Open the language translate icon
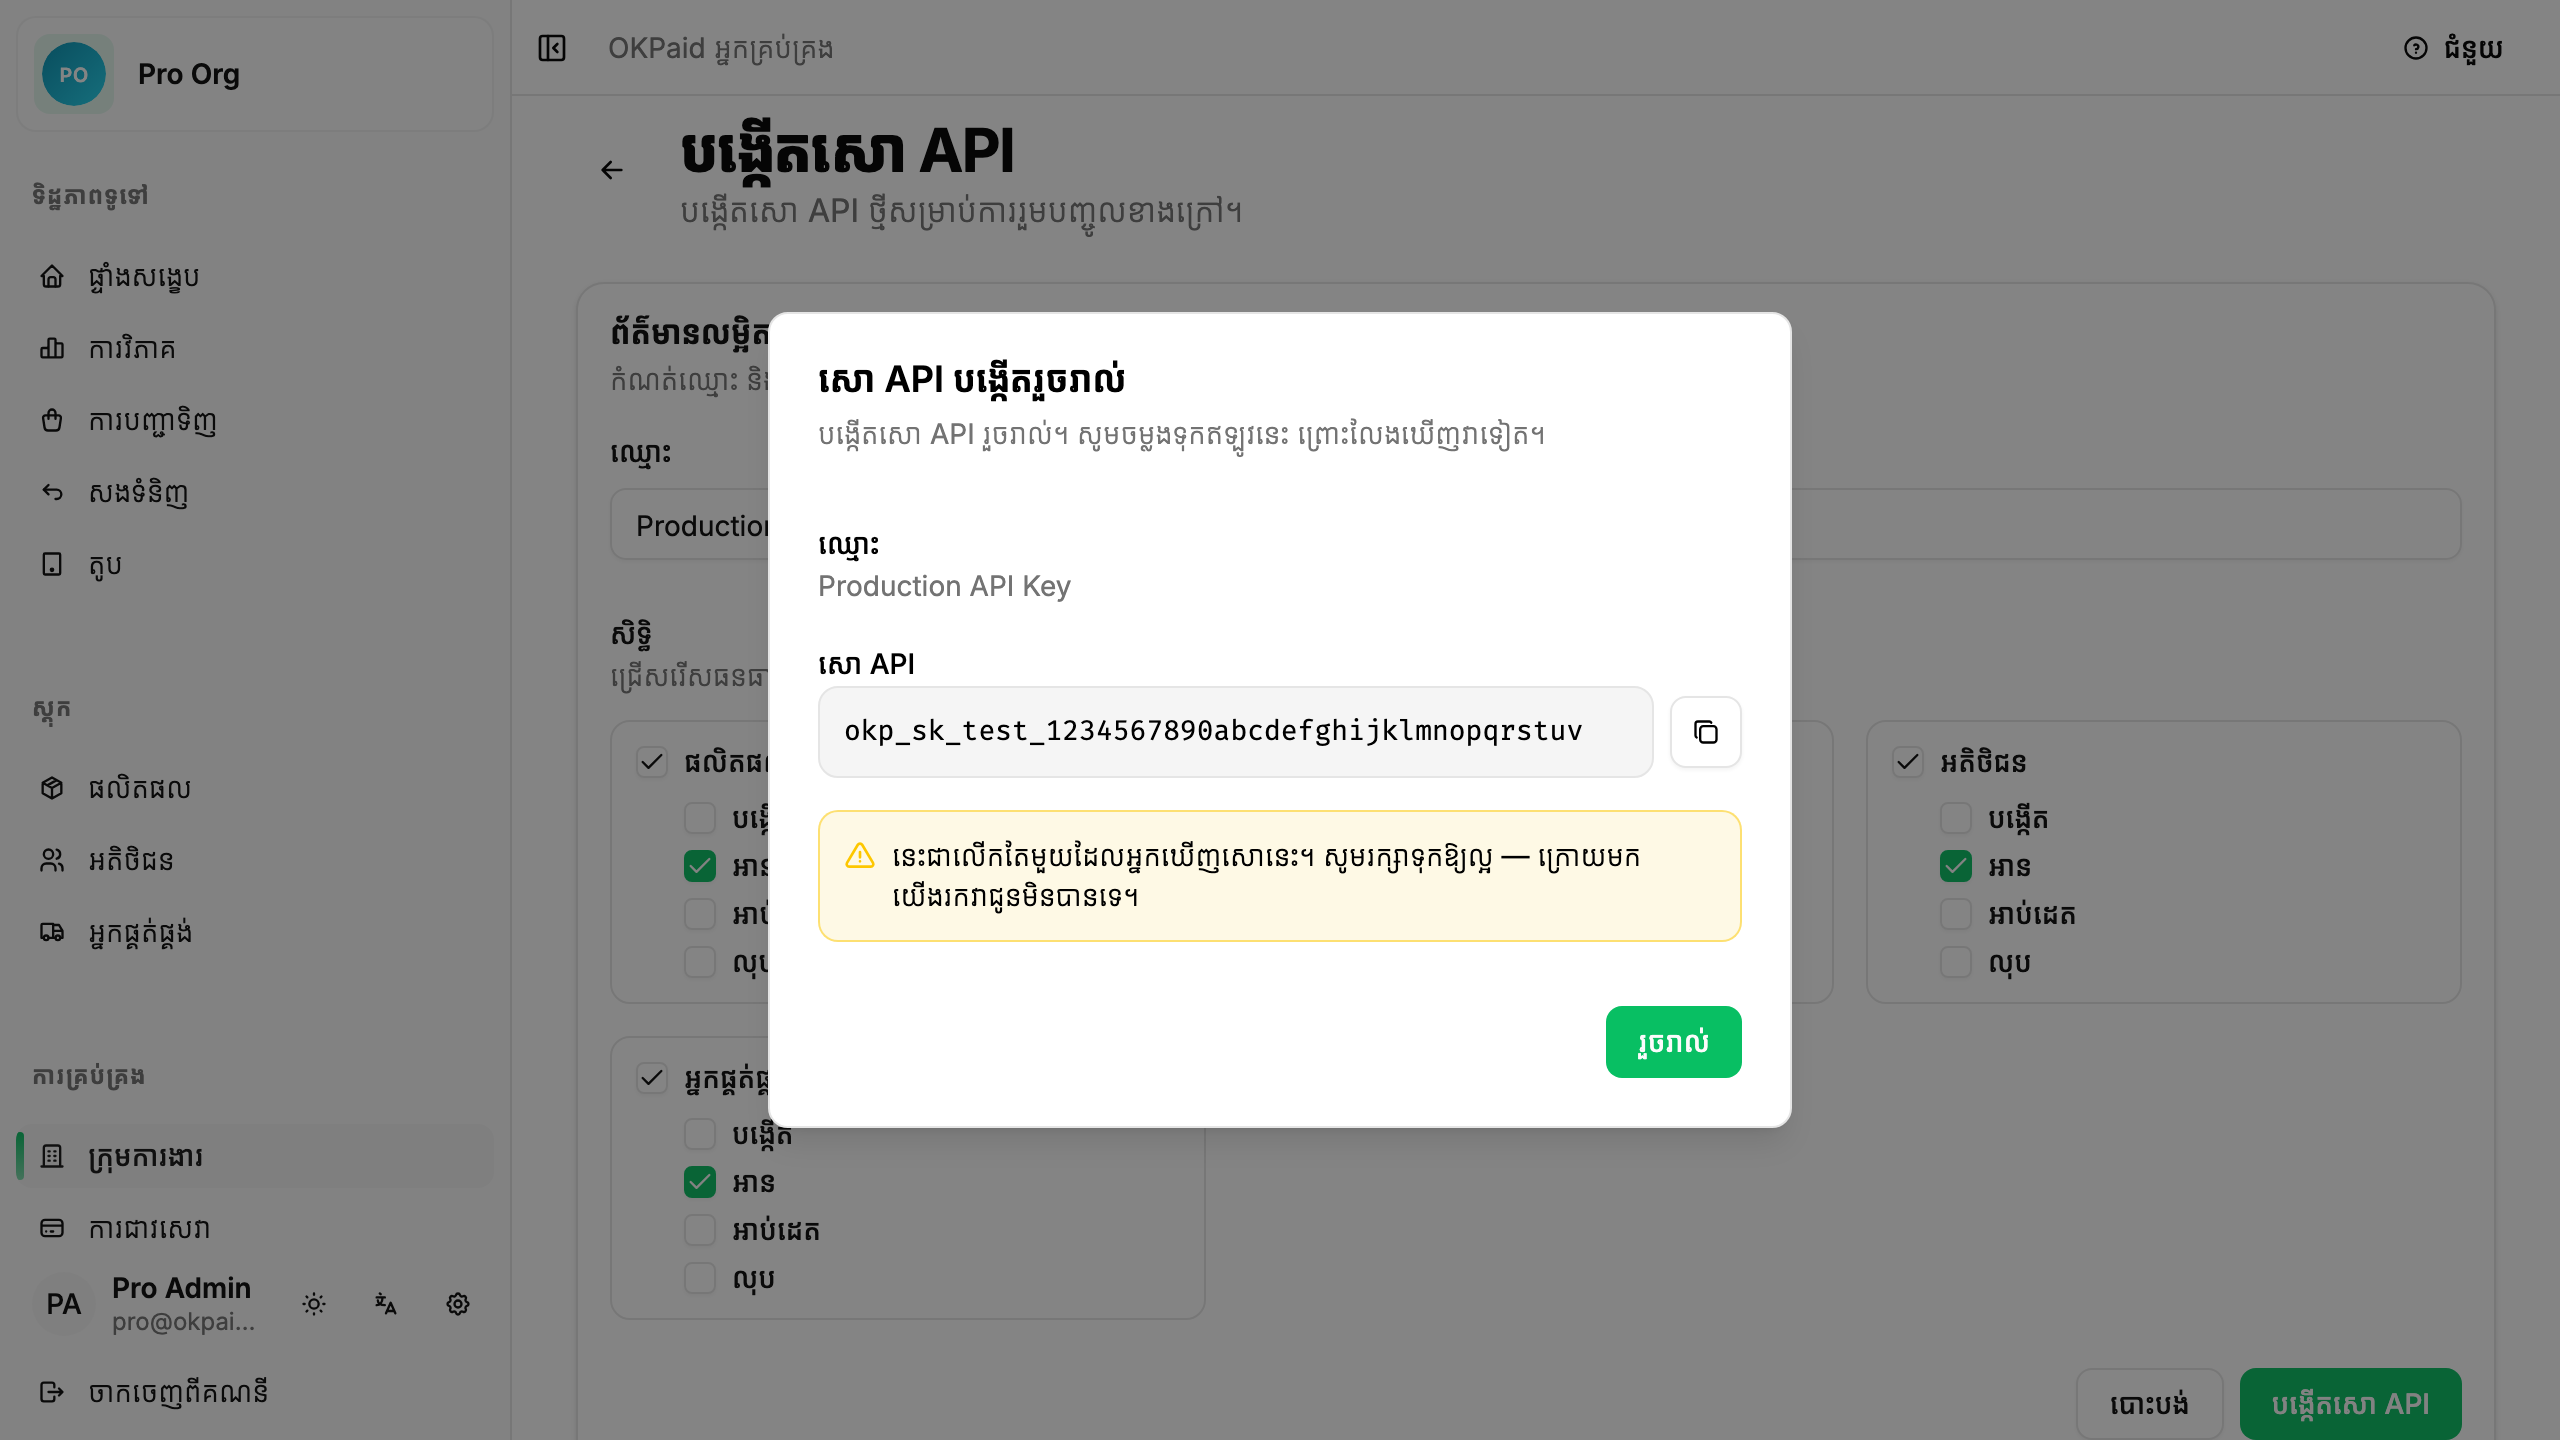The height and width of the screenshot is (1440, 2560). coord(386,1304)
